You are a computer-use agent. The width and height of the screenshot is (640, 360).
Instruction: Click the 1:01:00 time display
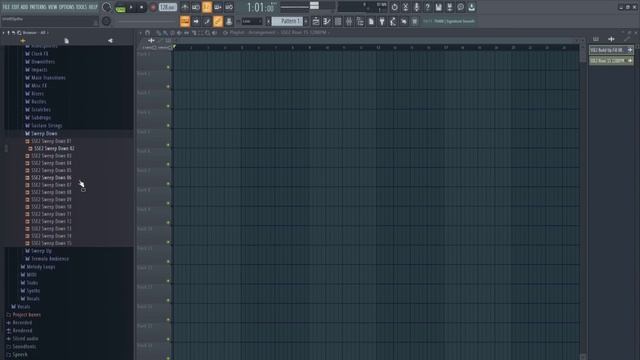(260, 7)
